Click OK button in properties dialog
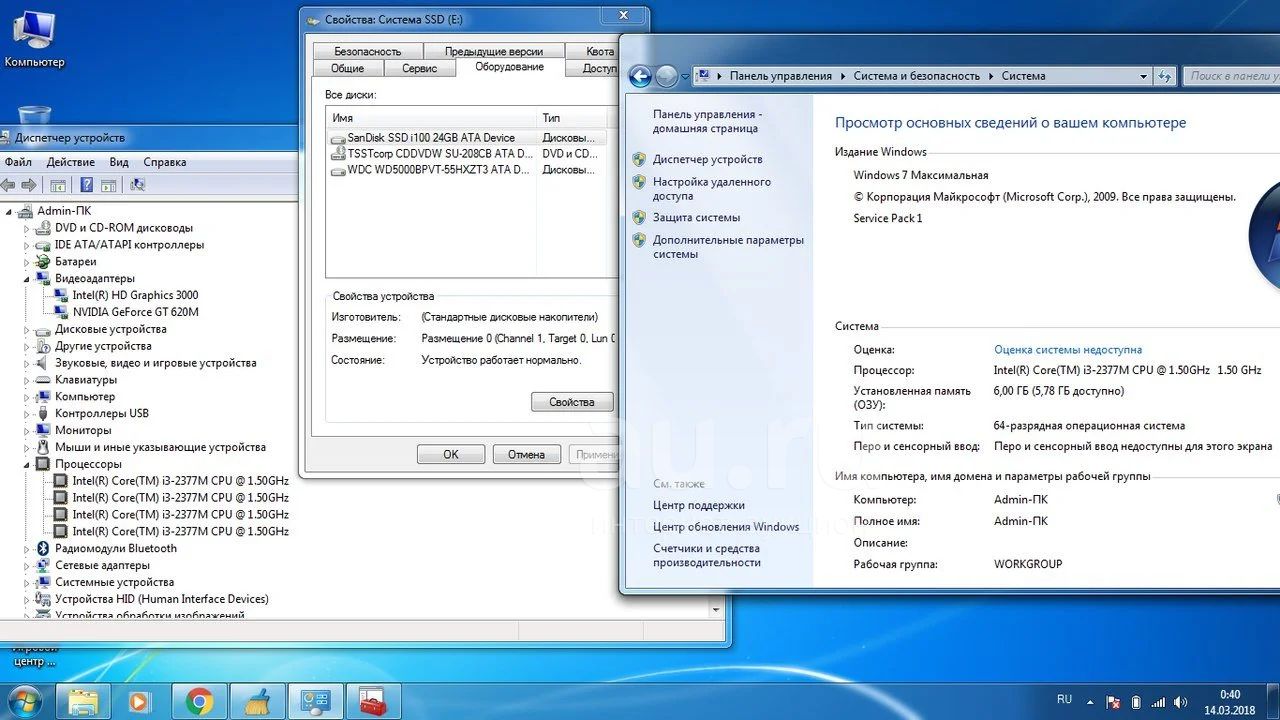This screenshot has height=720, width=1280. point(451,454)
